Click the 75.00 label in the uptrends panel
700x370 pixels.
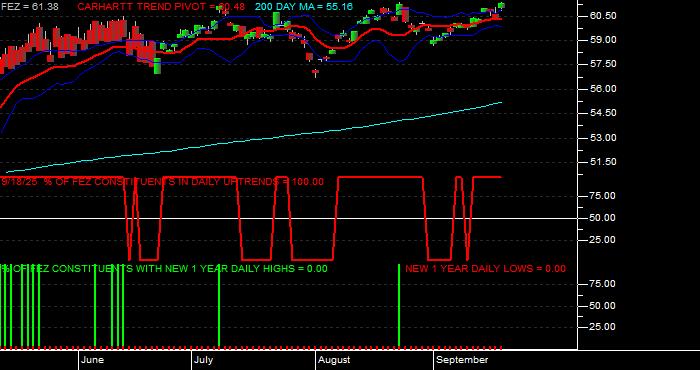603,196
